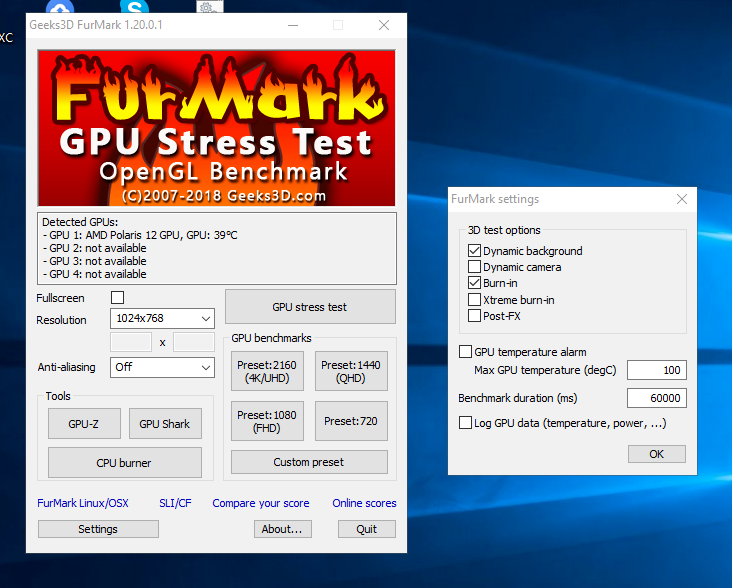Start the GPU stress test
Image resolution: width=732 pixels, height=588 pixels.
coord(310,307)
